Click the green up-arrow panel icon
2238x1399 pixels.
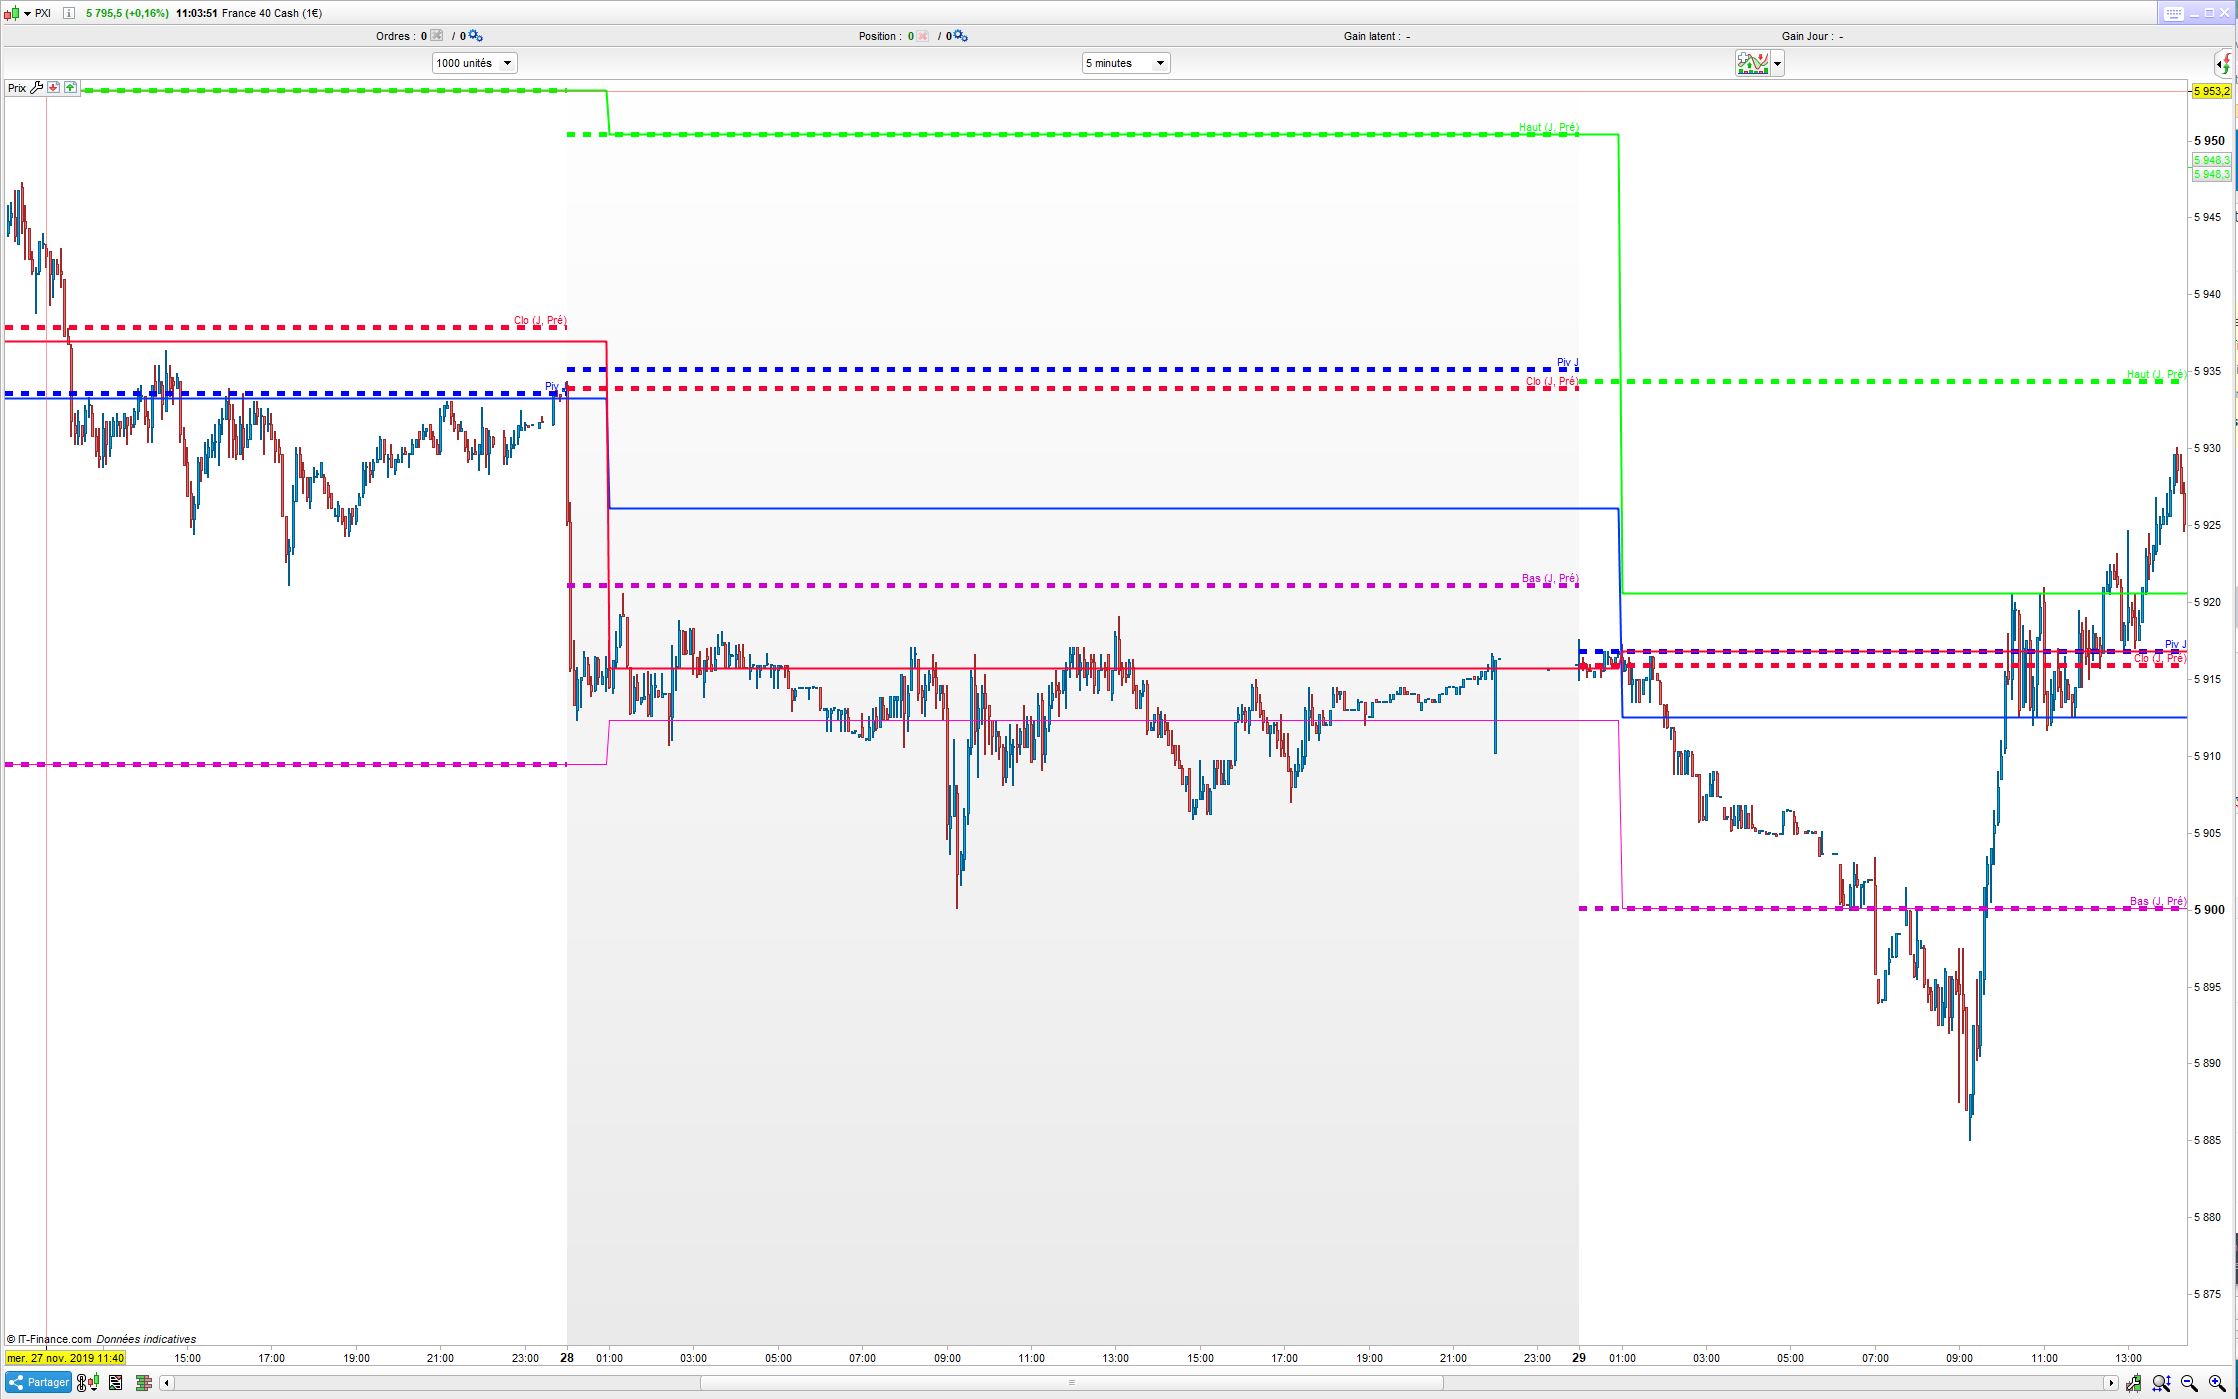[x=70, y=88]
